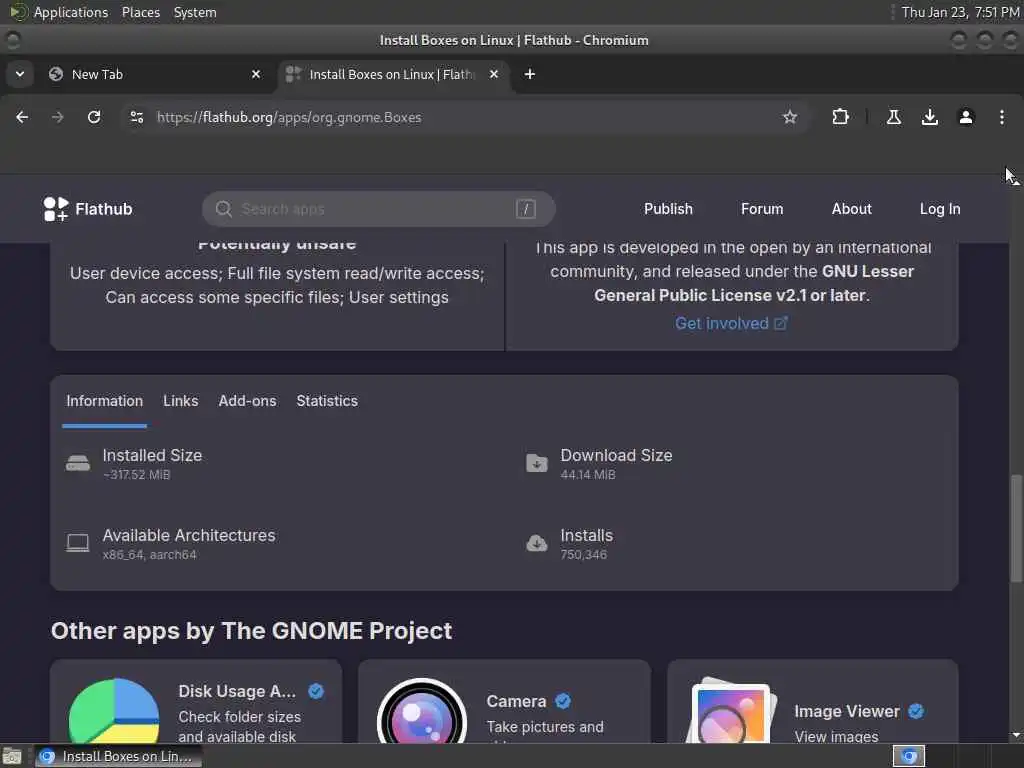Click the x86_64, aarch64 text

(x=149, y=554)
